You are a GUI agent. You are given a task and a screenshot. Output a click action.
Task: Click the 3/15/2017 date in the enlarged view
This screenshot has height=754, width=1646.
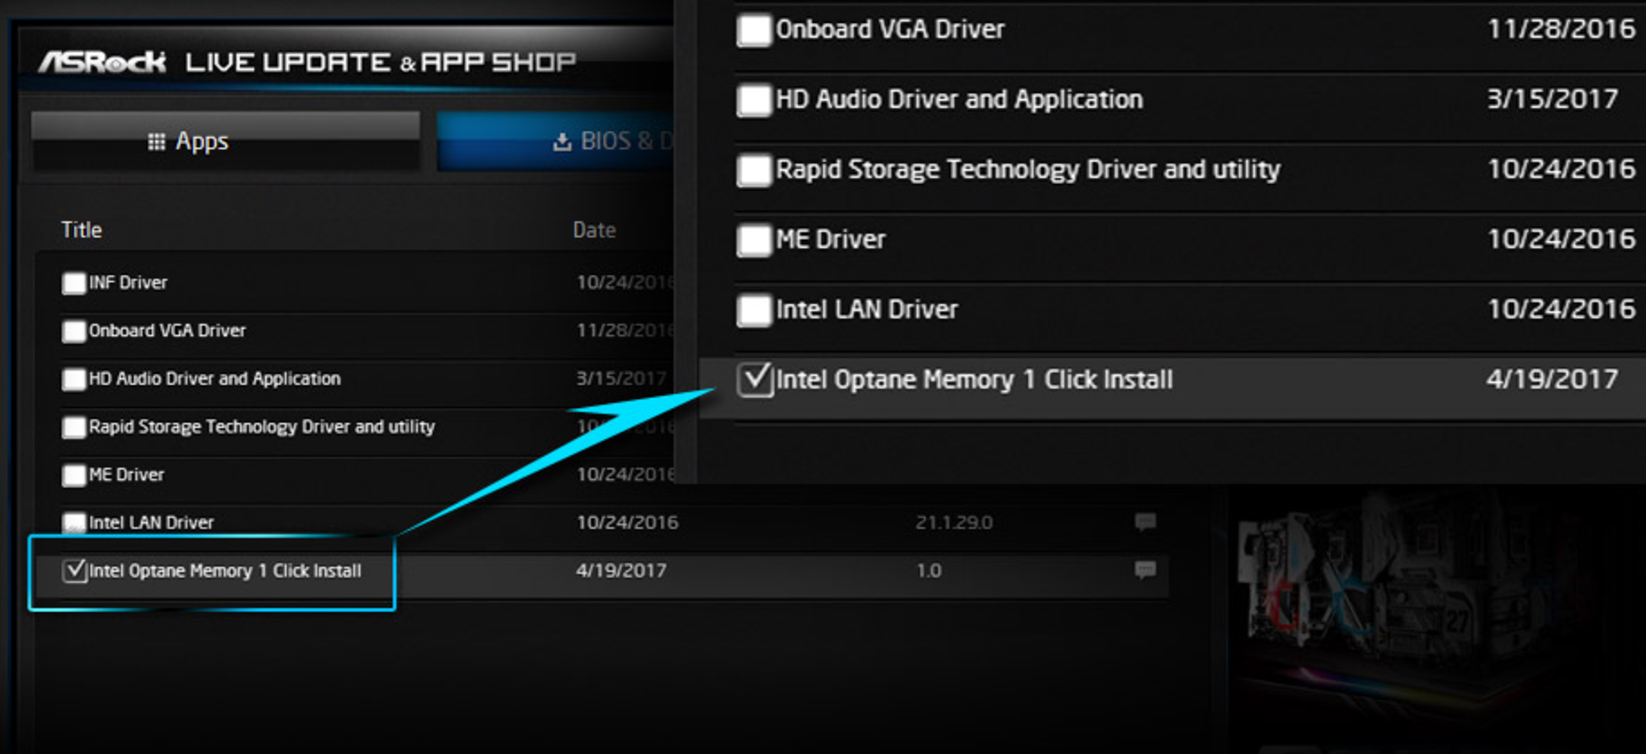pos(1552,99)
